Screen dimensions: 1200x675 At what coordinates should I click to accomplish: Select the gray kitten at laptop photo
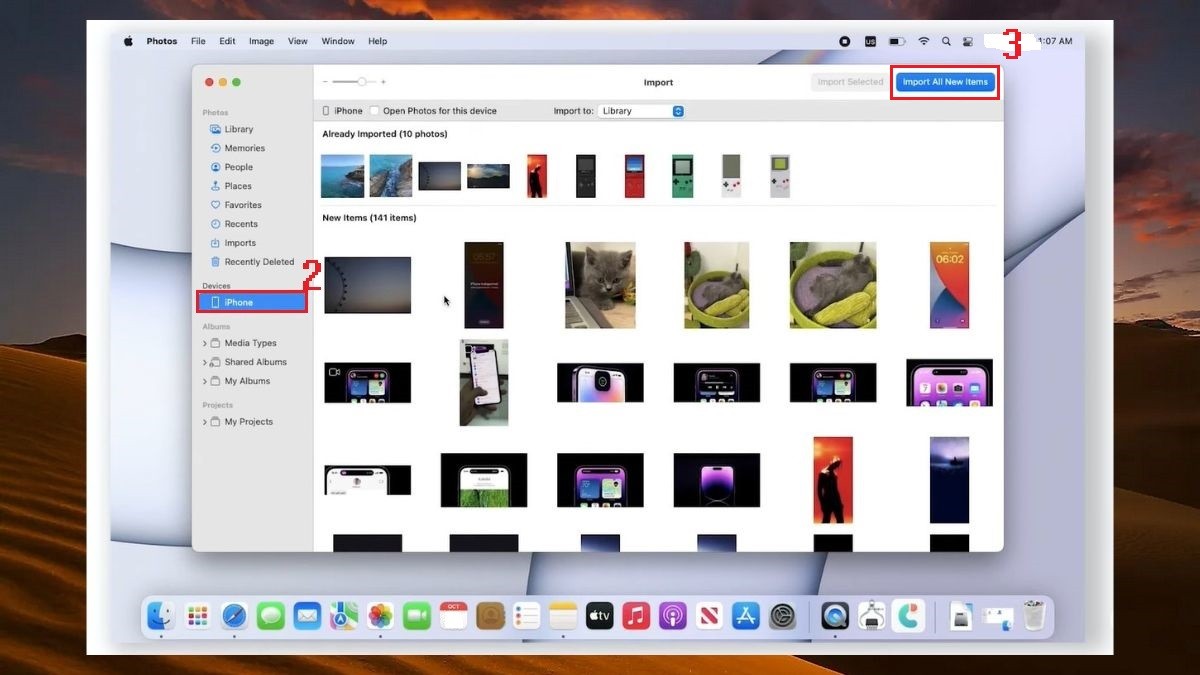600,285
